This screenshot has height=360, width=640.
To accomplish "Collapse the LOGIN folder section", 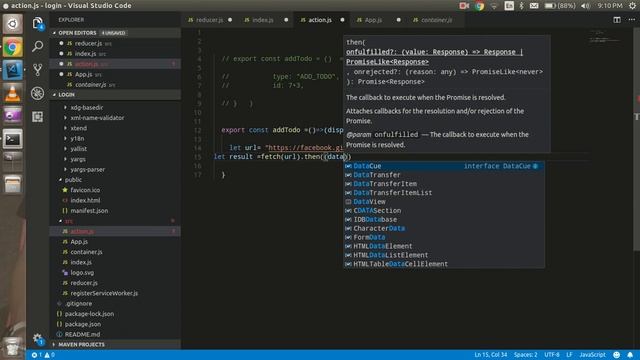I will pyautogui.click(x=66, y=94).
